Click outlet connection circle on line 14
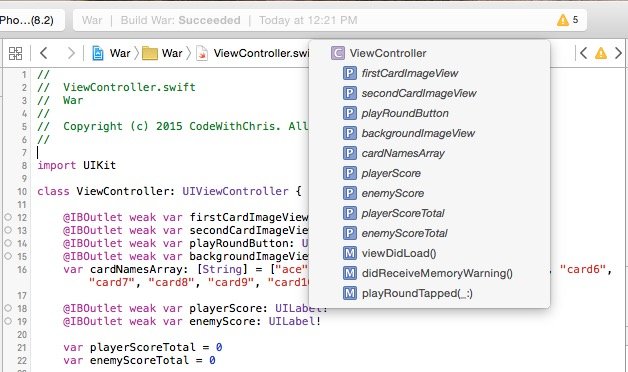 [8, 243]
